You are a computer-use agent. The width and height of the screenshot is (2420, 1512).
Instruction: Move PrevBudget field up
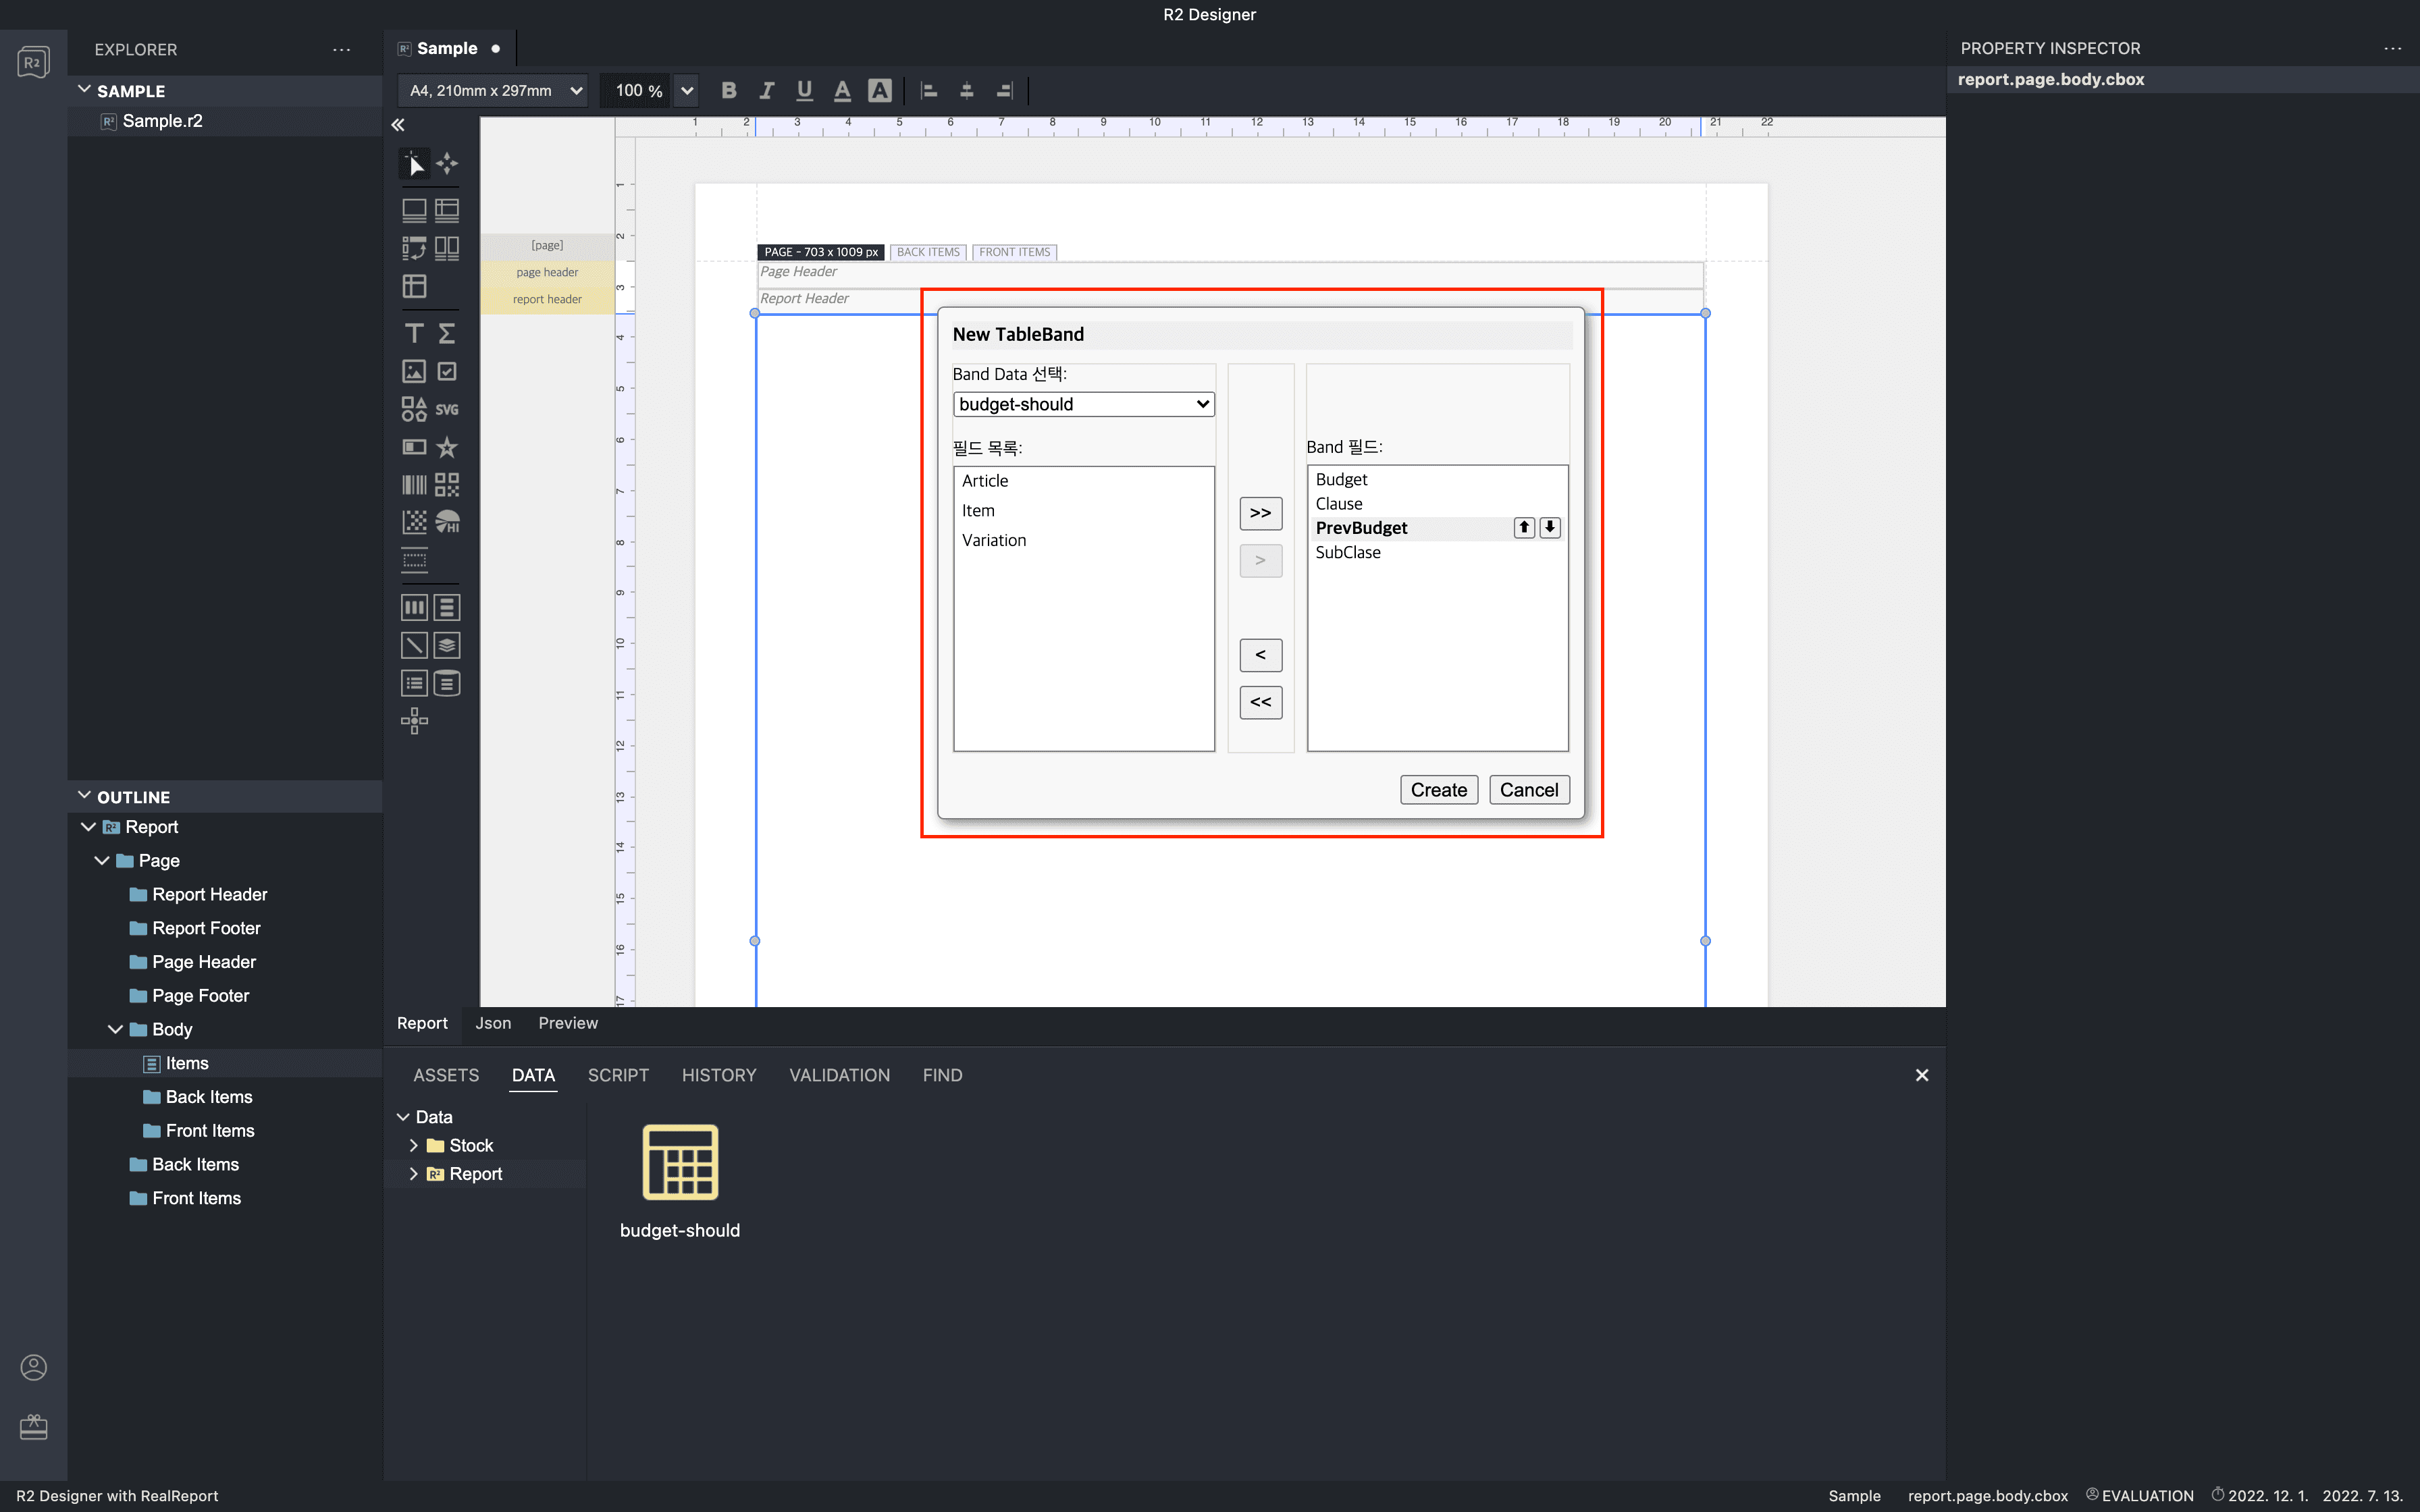coord(1524,527)
